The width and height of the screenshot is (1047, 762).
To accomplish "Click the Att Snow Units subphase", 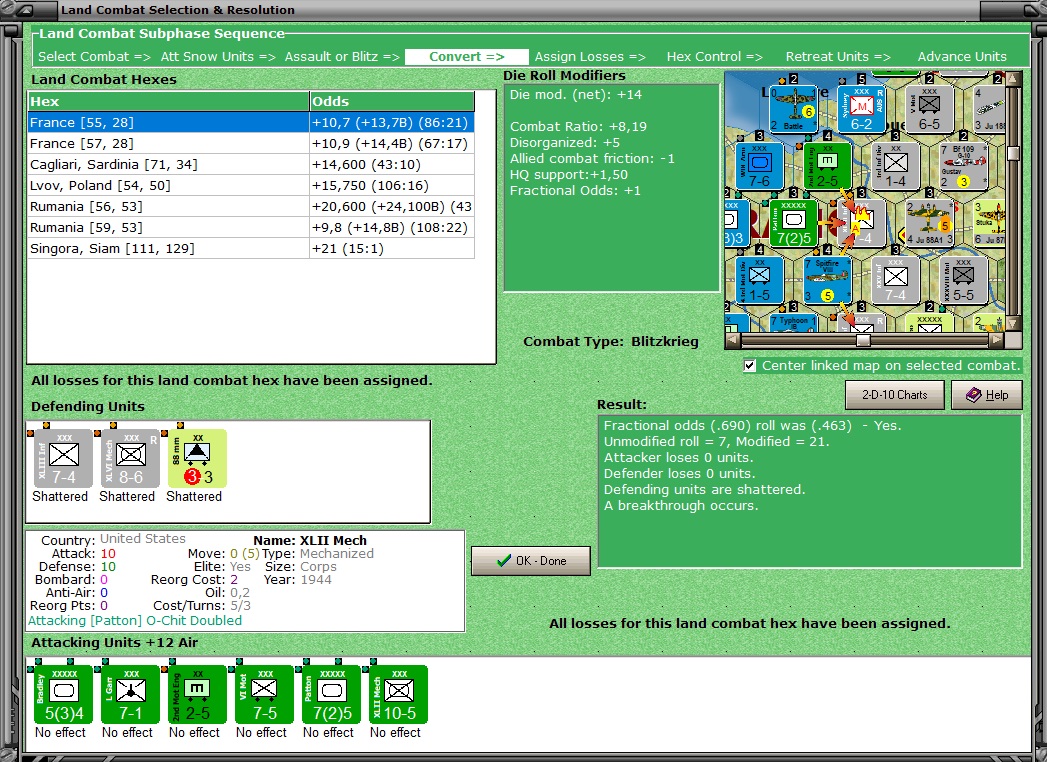I will tap(218, 57).
